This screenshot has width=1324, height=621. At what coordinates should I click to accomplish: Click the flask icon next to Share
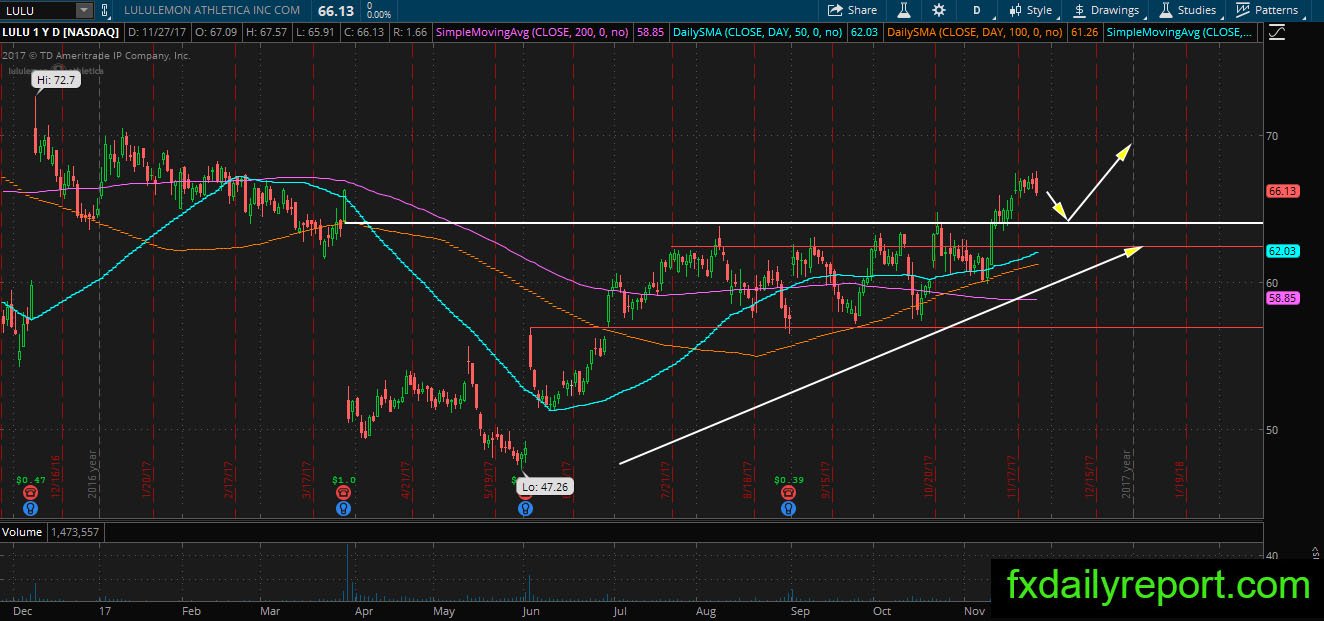[x=903, y=10]
